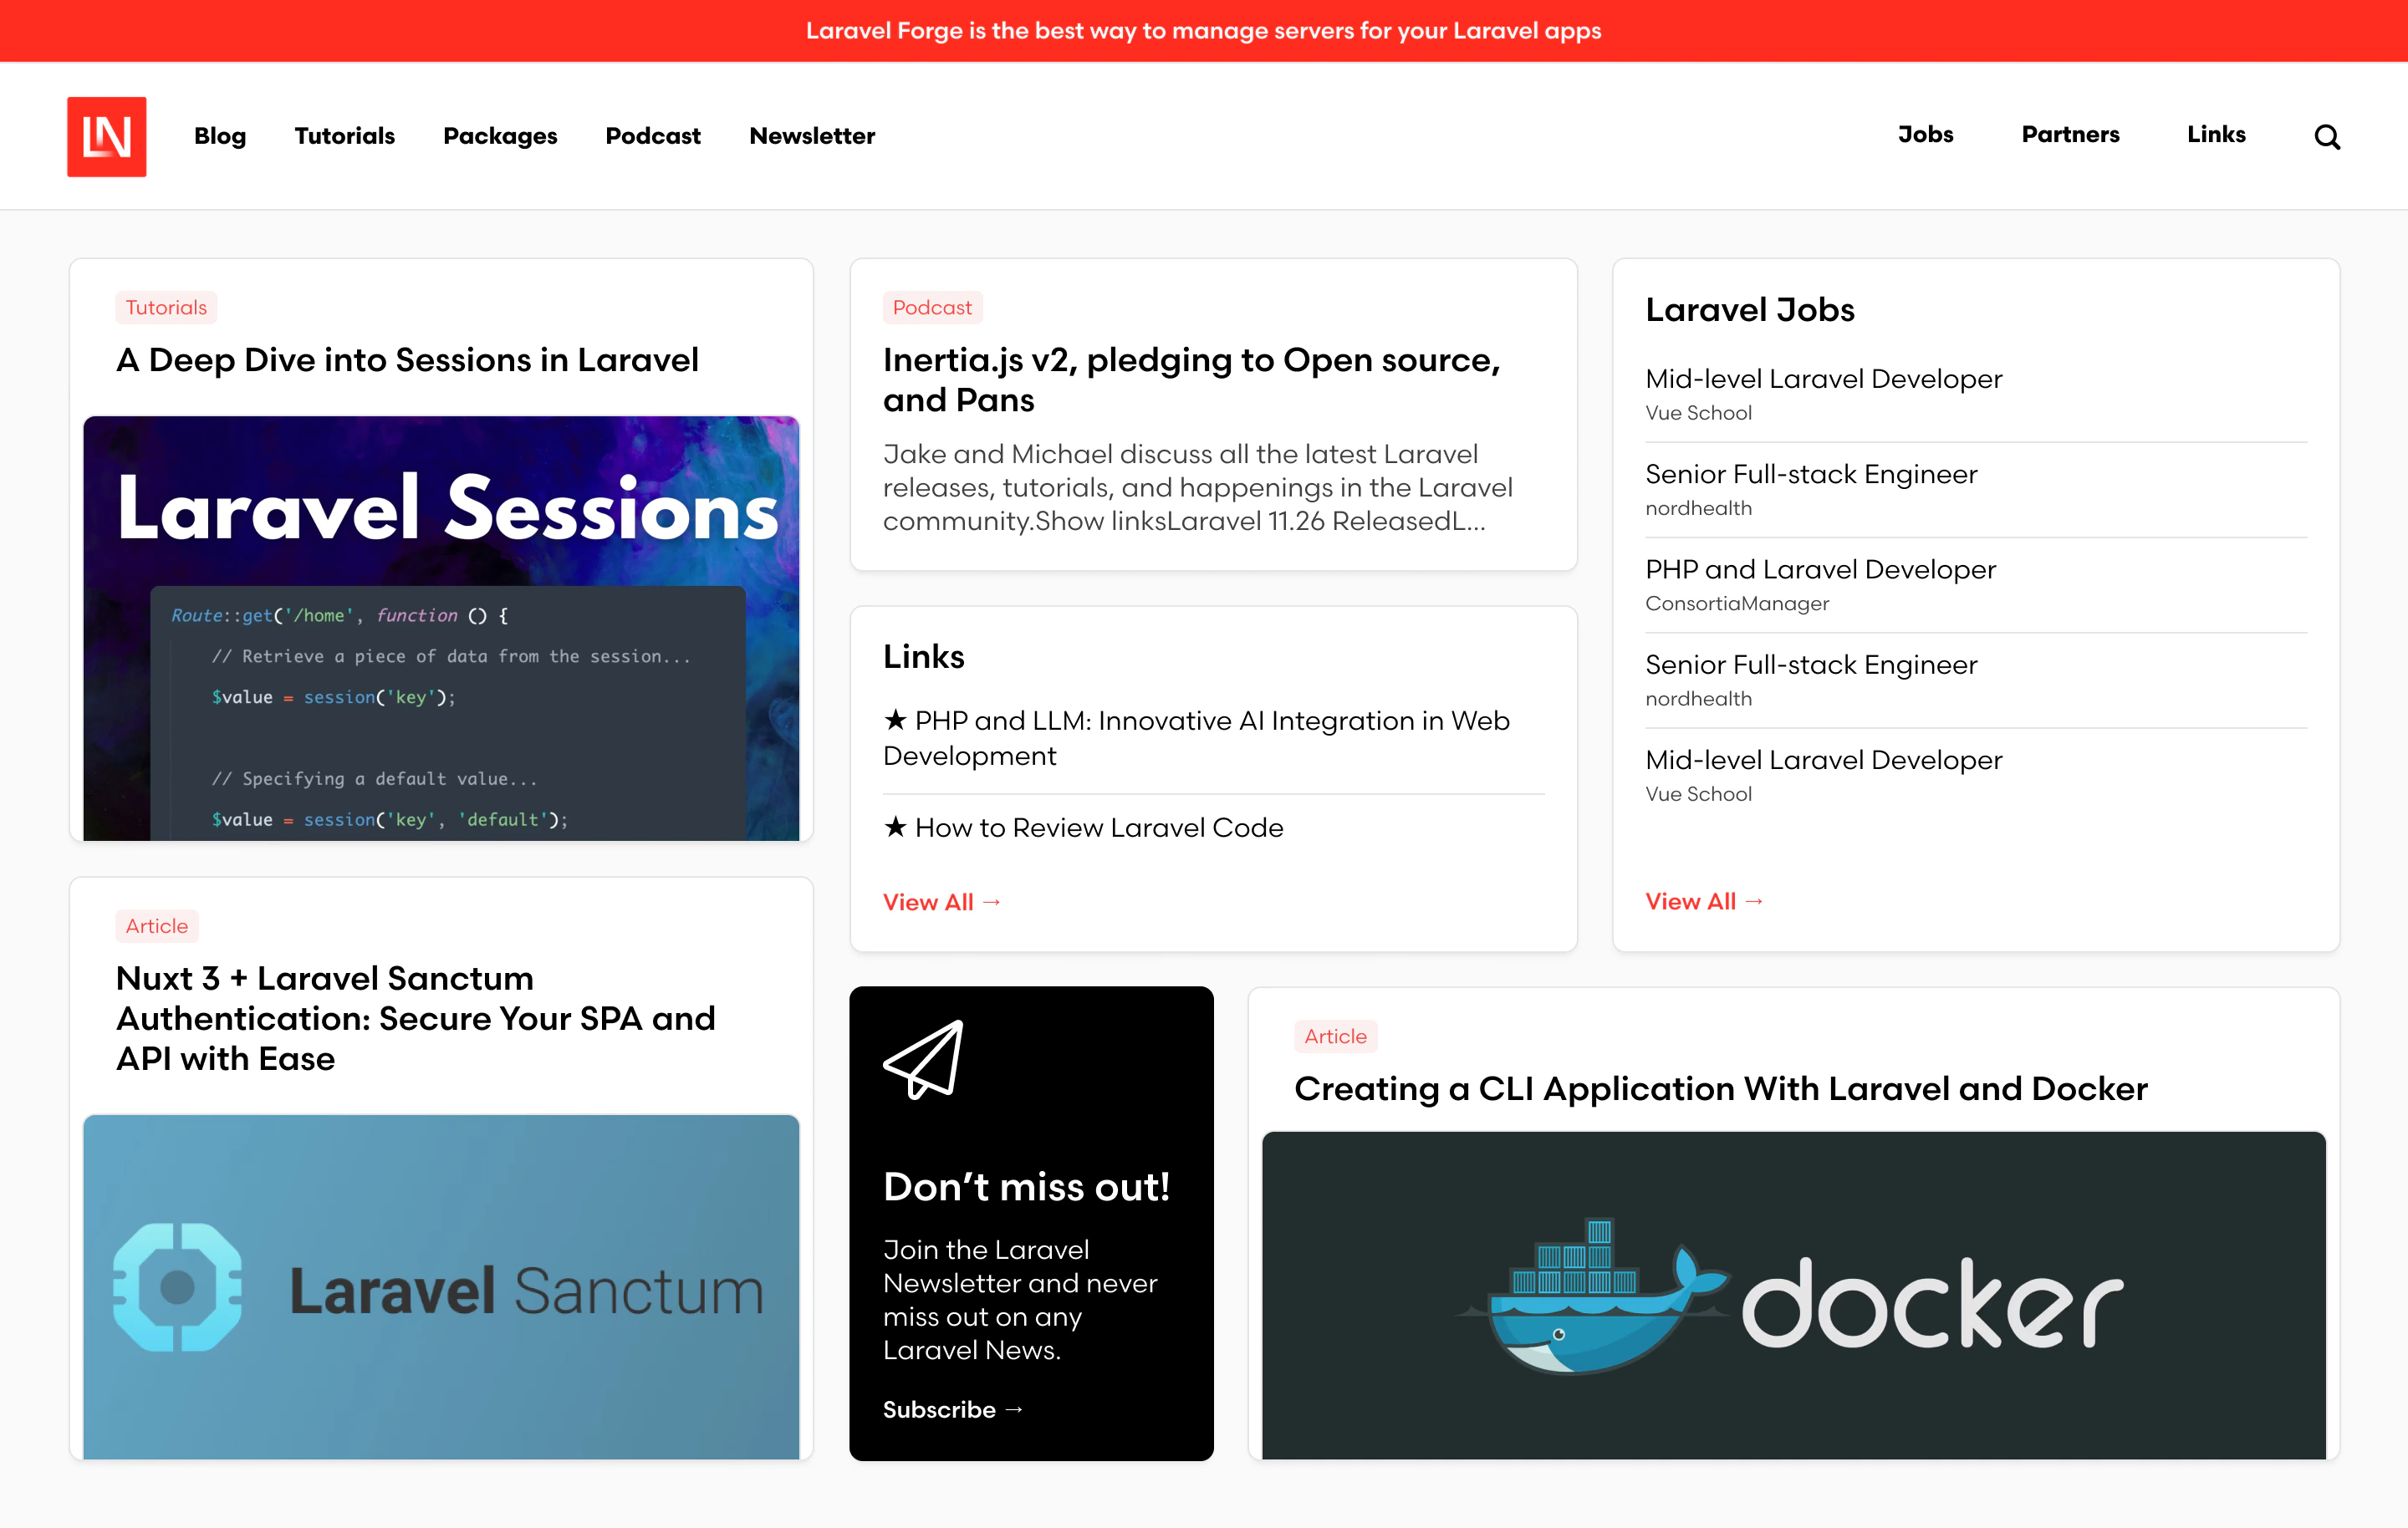Click the Laravel Sanctum thumbnail image
The image size is (2408, 1528).
tap(441, 1287)
